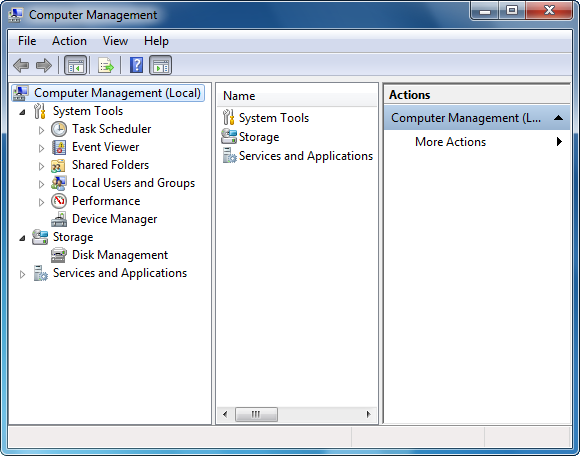The width and height of the screenshot is (580, 456).
Task: Select Disk Management under Storage
Action: pos(120,255)
